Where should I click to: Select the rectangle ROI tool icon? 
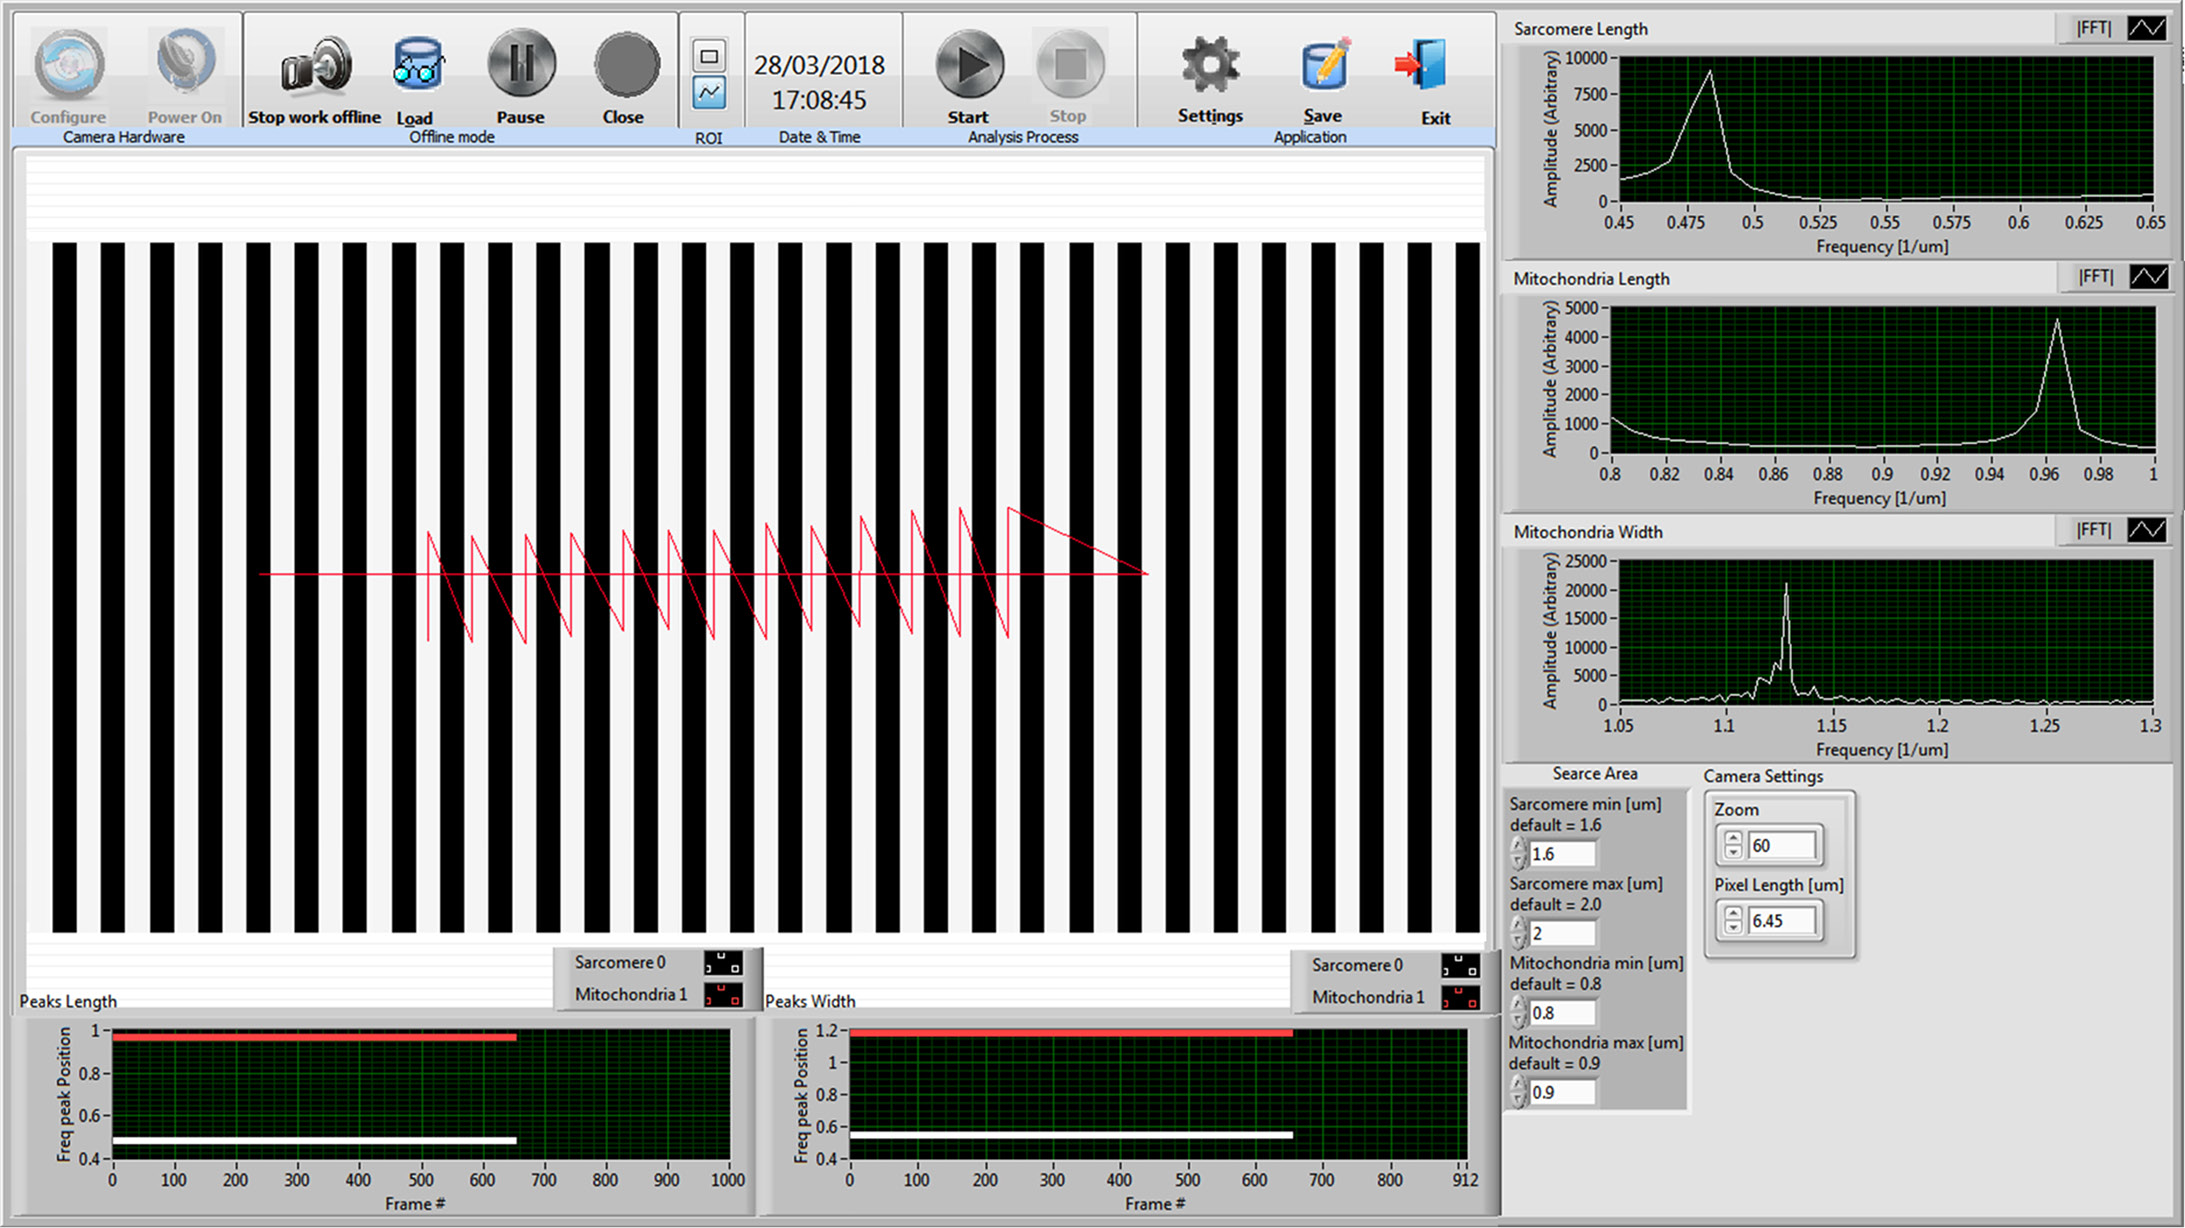(709, 56)
